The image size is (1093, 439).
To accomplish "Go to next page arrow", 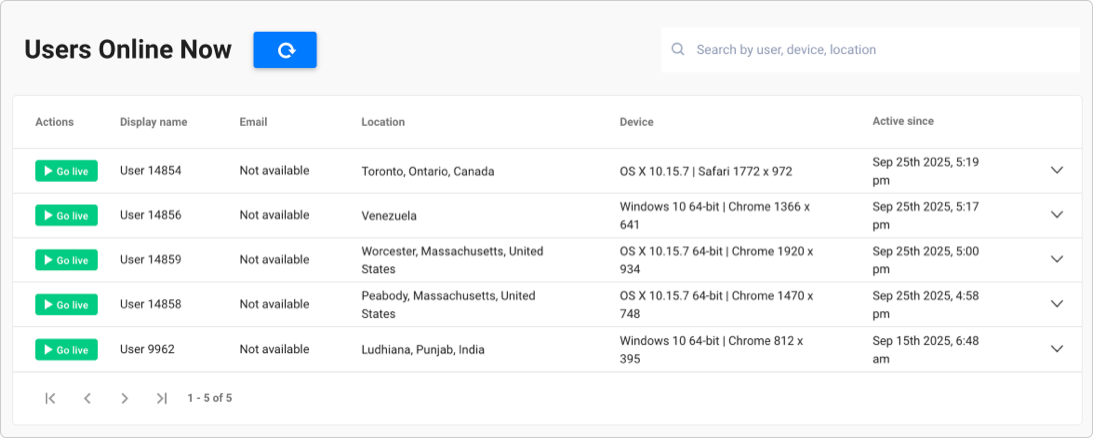I will click(124, 399).
